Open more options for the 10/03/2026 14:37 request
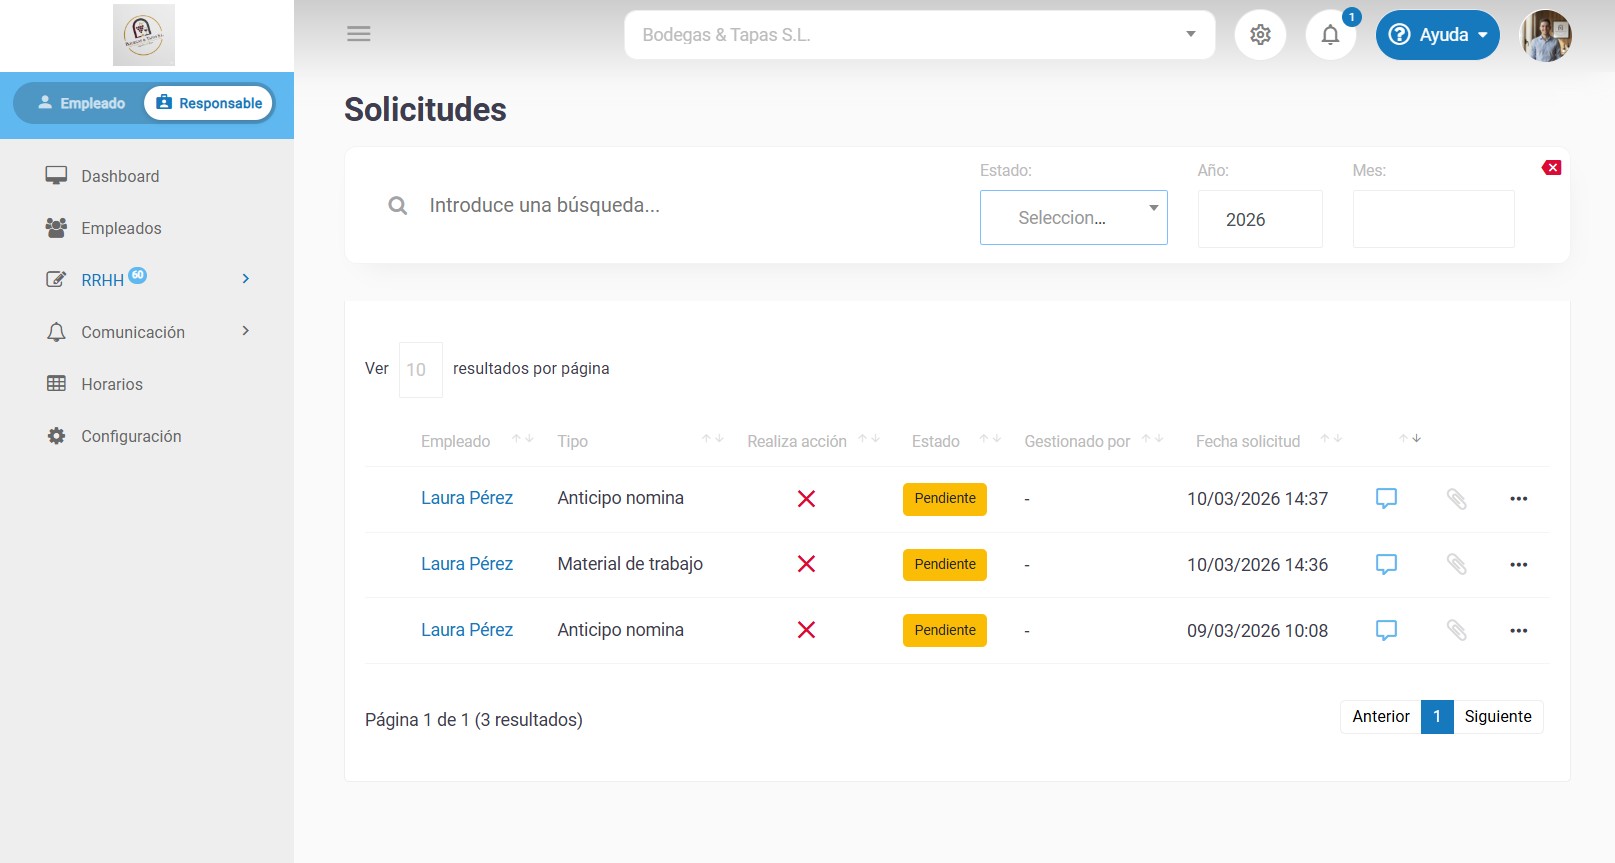 (1518, 499)
